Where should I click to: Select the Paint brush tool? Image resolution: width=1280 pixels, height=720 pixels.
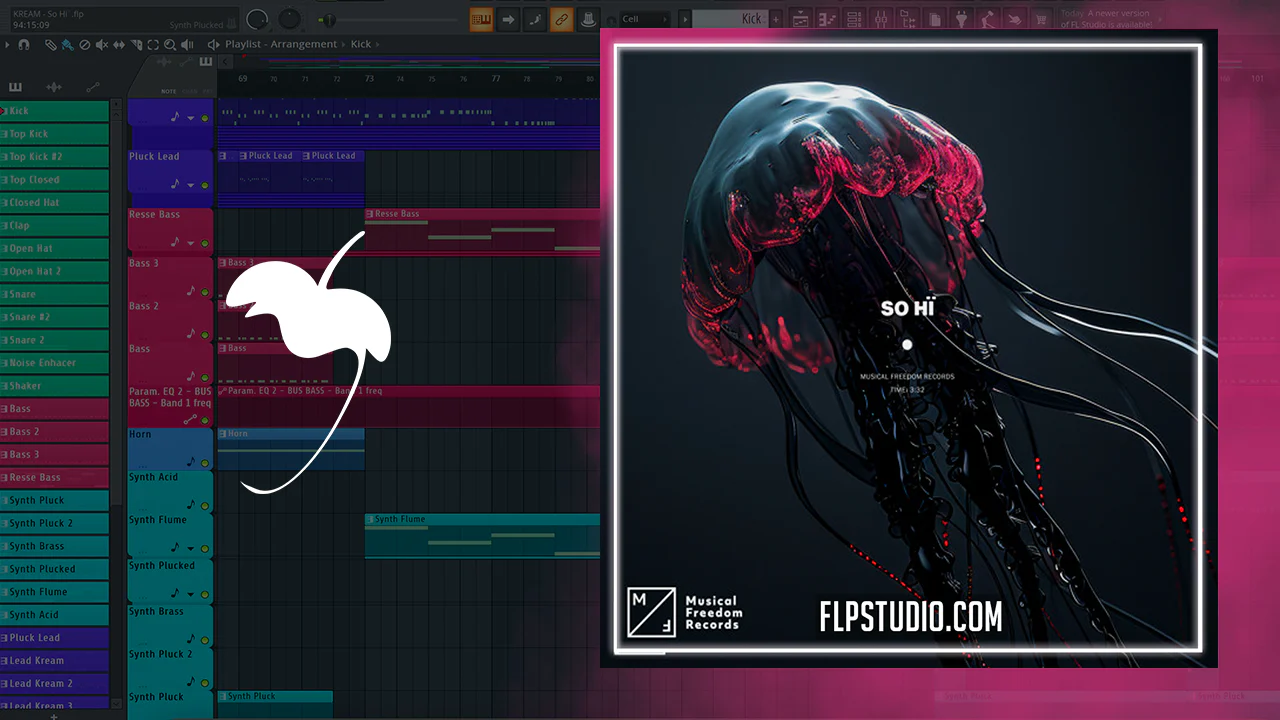[x=67, y=45]
